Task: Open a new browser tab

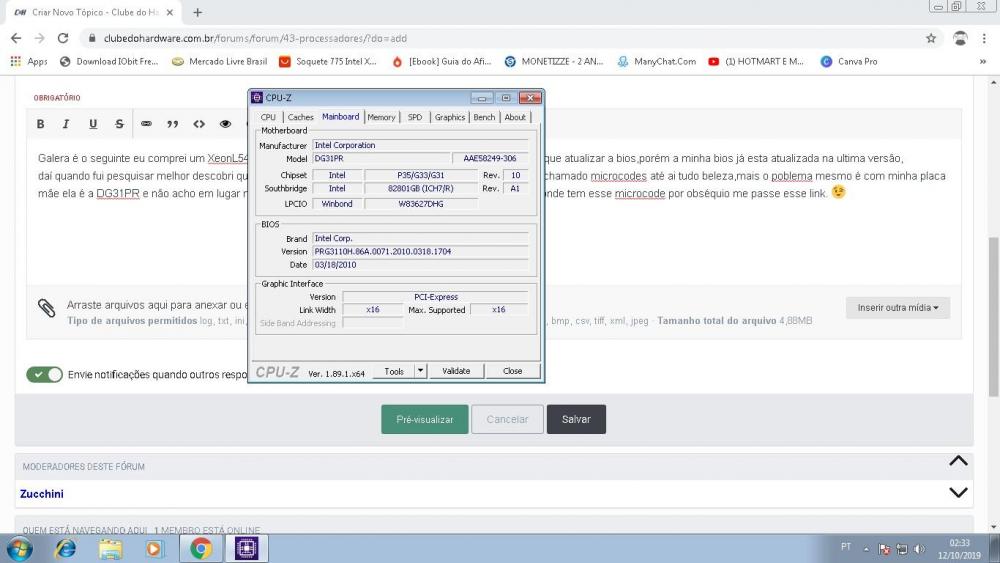Action: (198, 12)
